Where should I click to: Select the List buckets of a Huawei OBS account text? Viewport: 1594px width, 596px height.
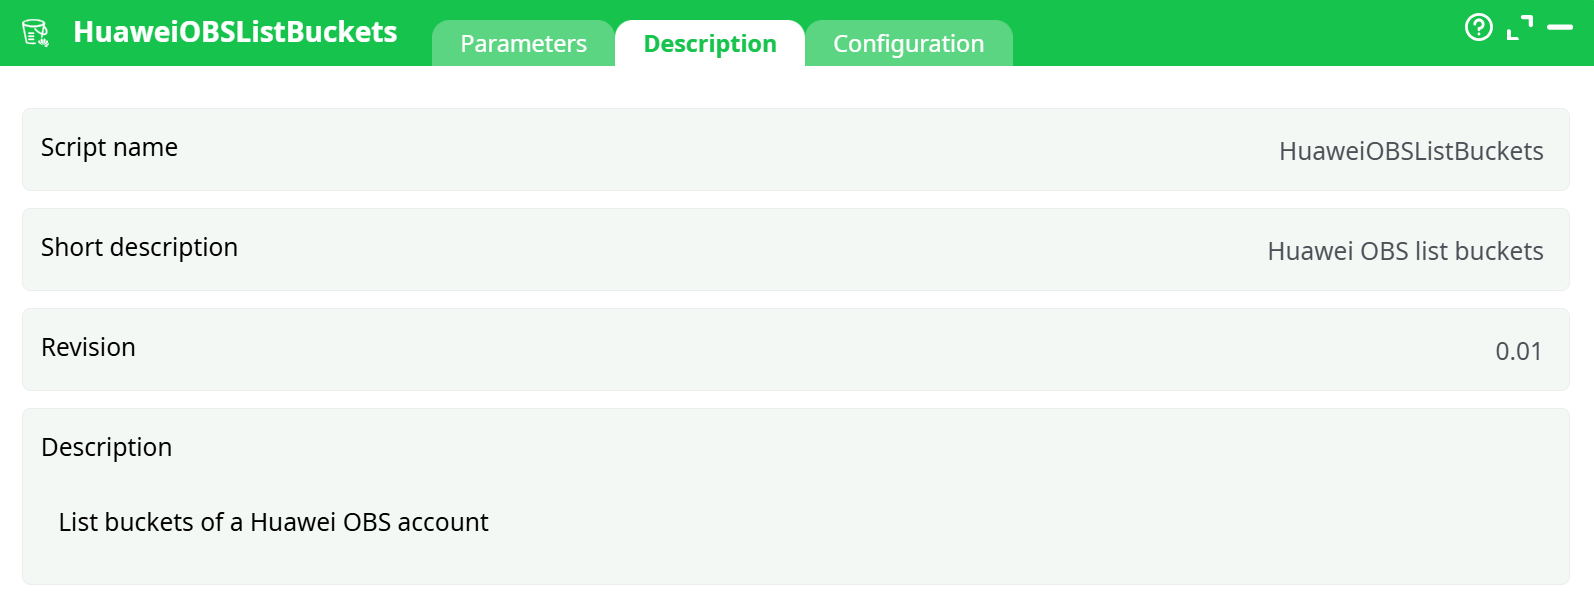click(273, 522)
